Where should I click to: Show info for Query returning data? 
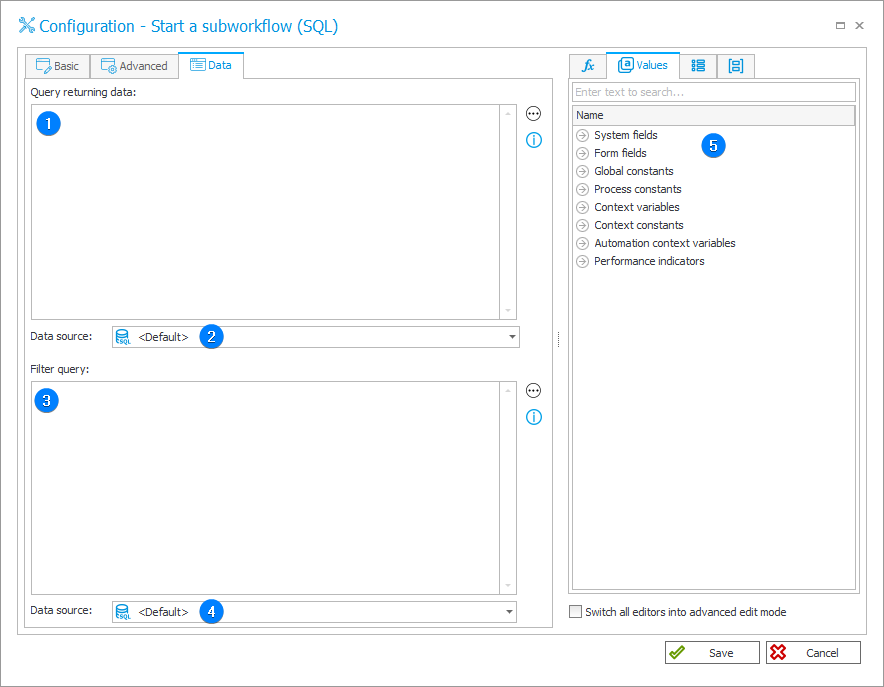point(533,140)
